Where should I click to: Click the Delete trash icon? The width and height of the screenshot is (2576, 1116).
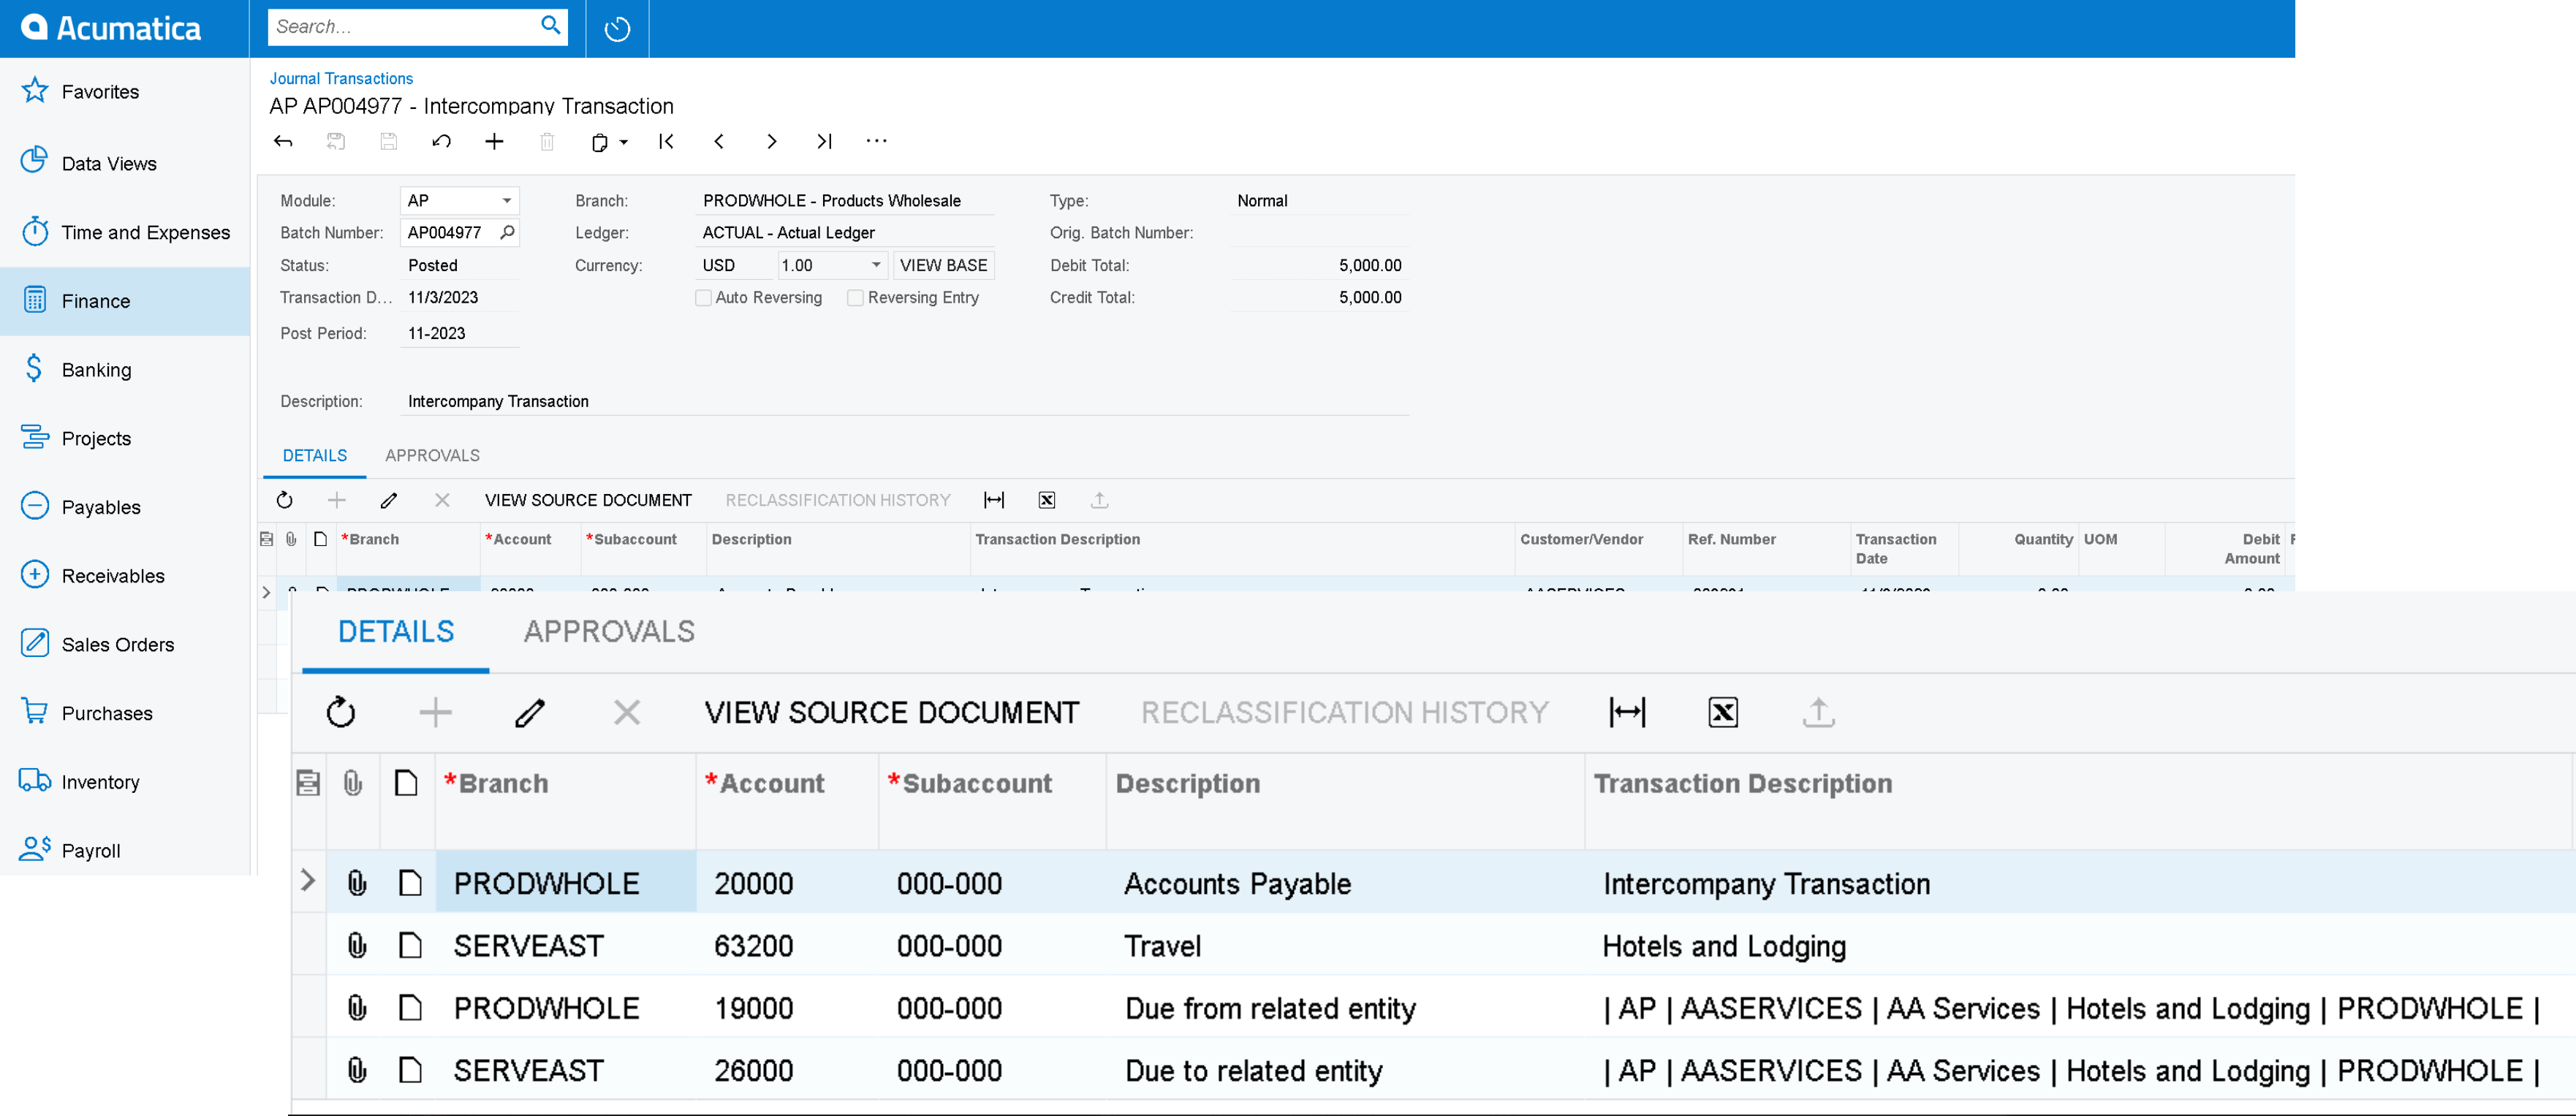[x=547, y=141]
